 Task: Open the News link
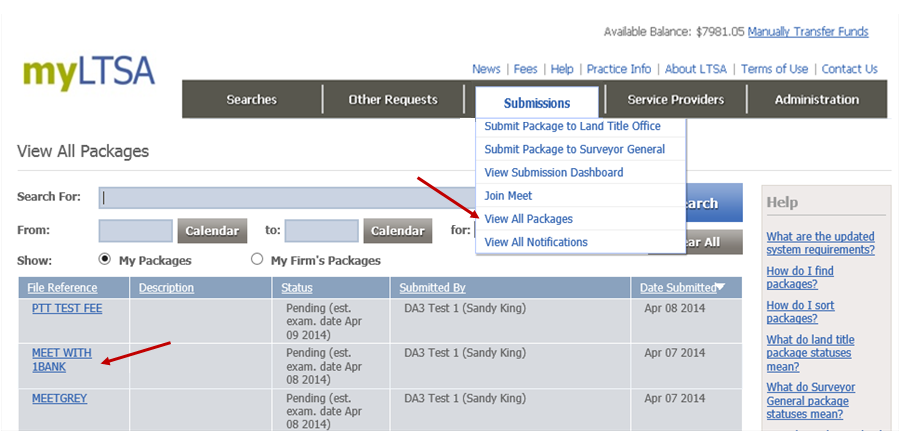point(486,69)
